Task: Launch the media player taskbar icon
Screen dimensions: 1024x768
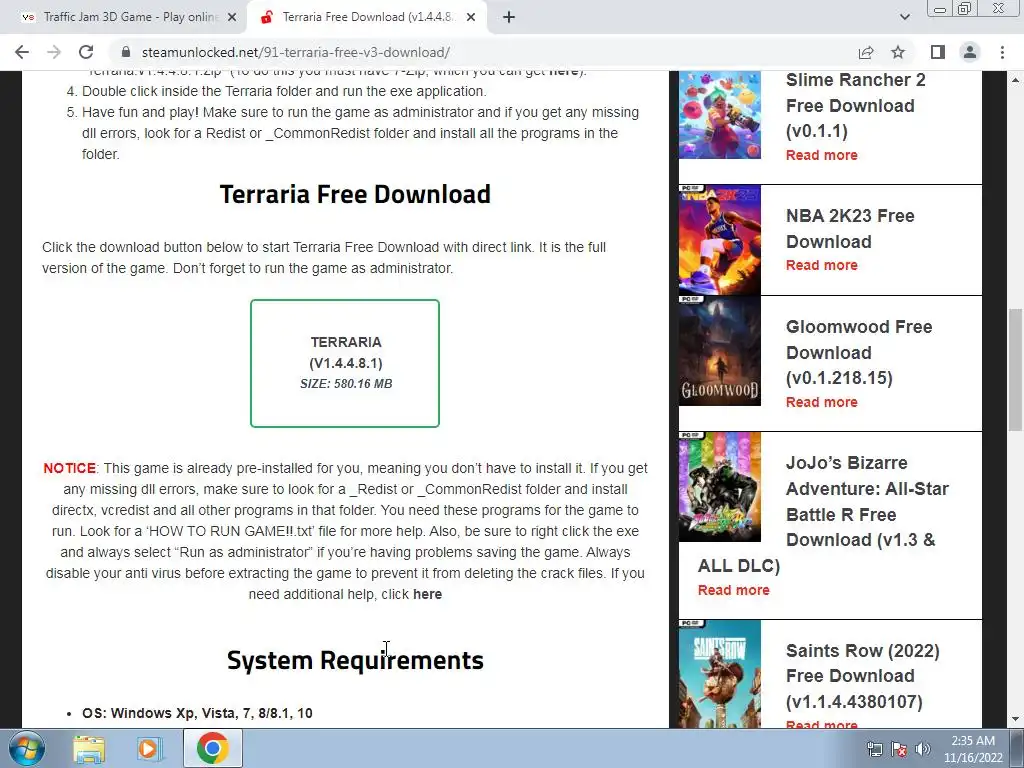Action: [x=149, y=748]
